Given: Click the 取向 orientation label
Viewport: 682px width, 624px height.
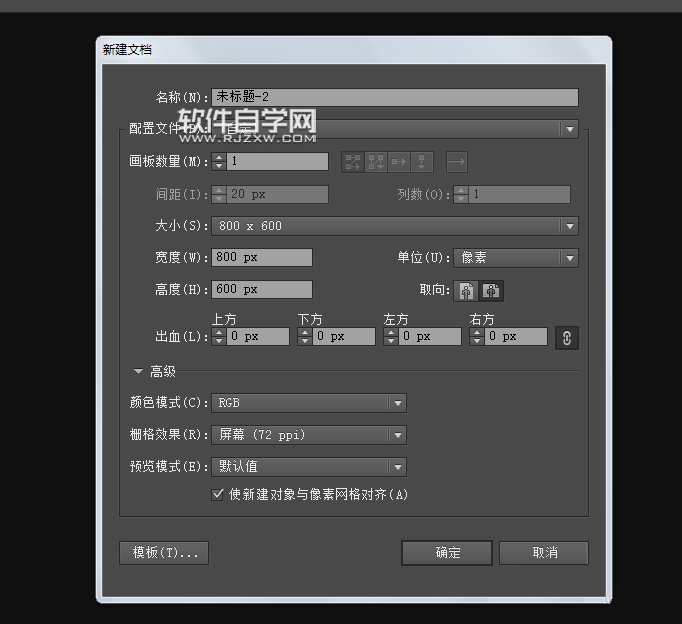Looking at the screenshot, I should coord(435,290).
